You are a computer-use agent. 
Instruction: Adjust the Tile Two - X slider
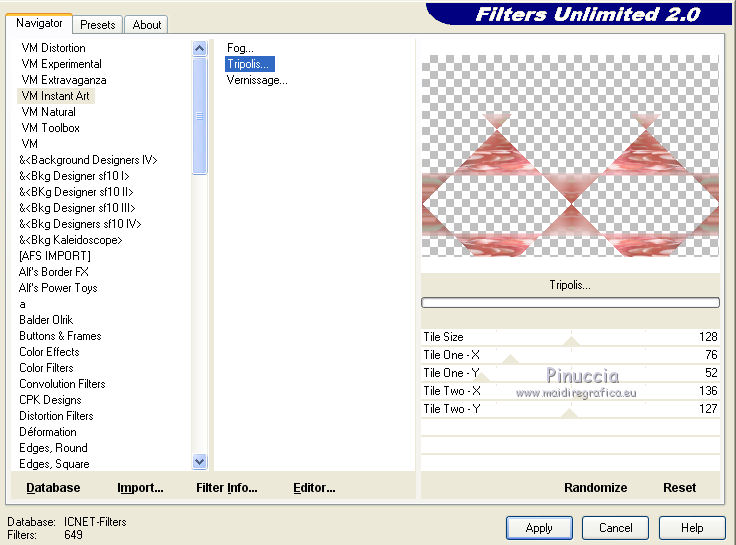[x=570, y=391]
